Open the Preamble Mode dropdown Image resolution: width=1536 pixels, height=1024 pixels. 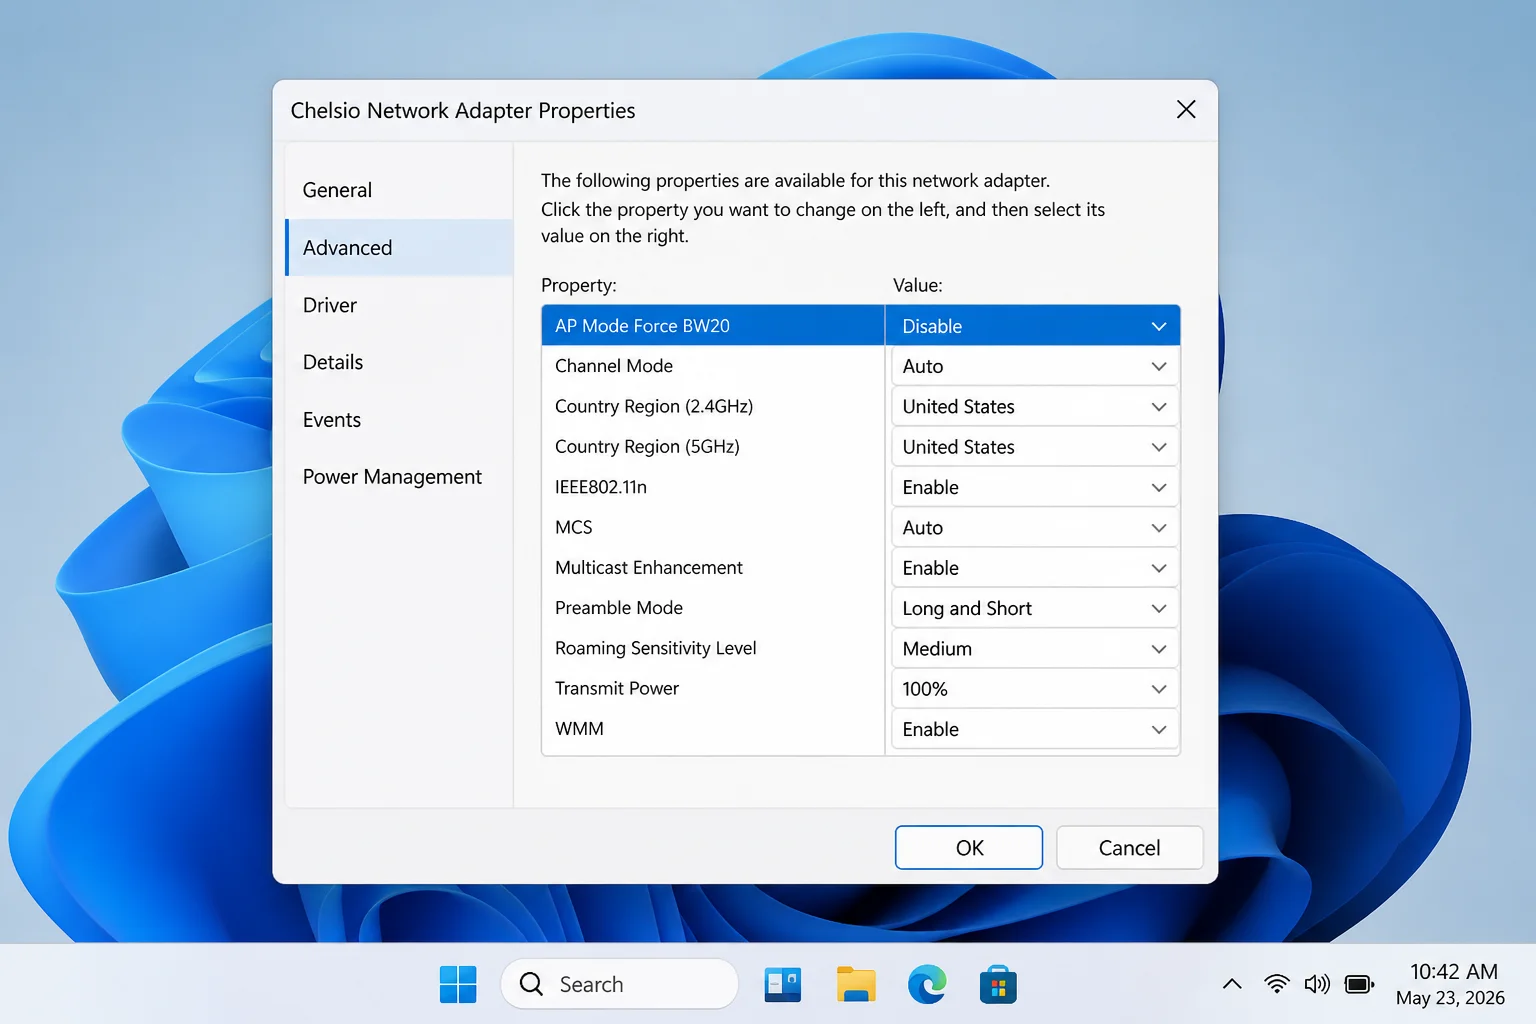tap(1034, 608)
